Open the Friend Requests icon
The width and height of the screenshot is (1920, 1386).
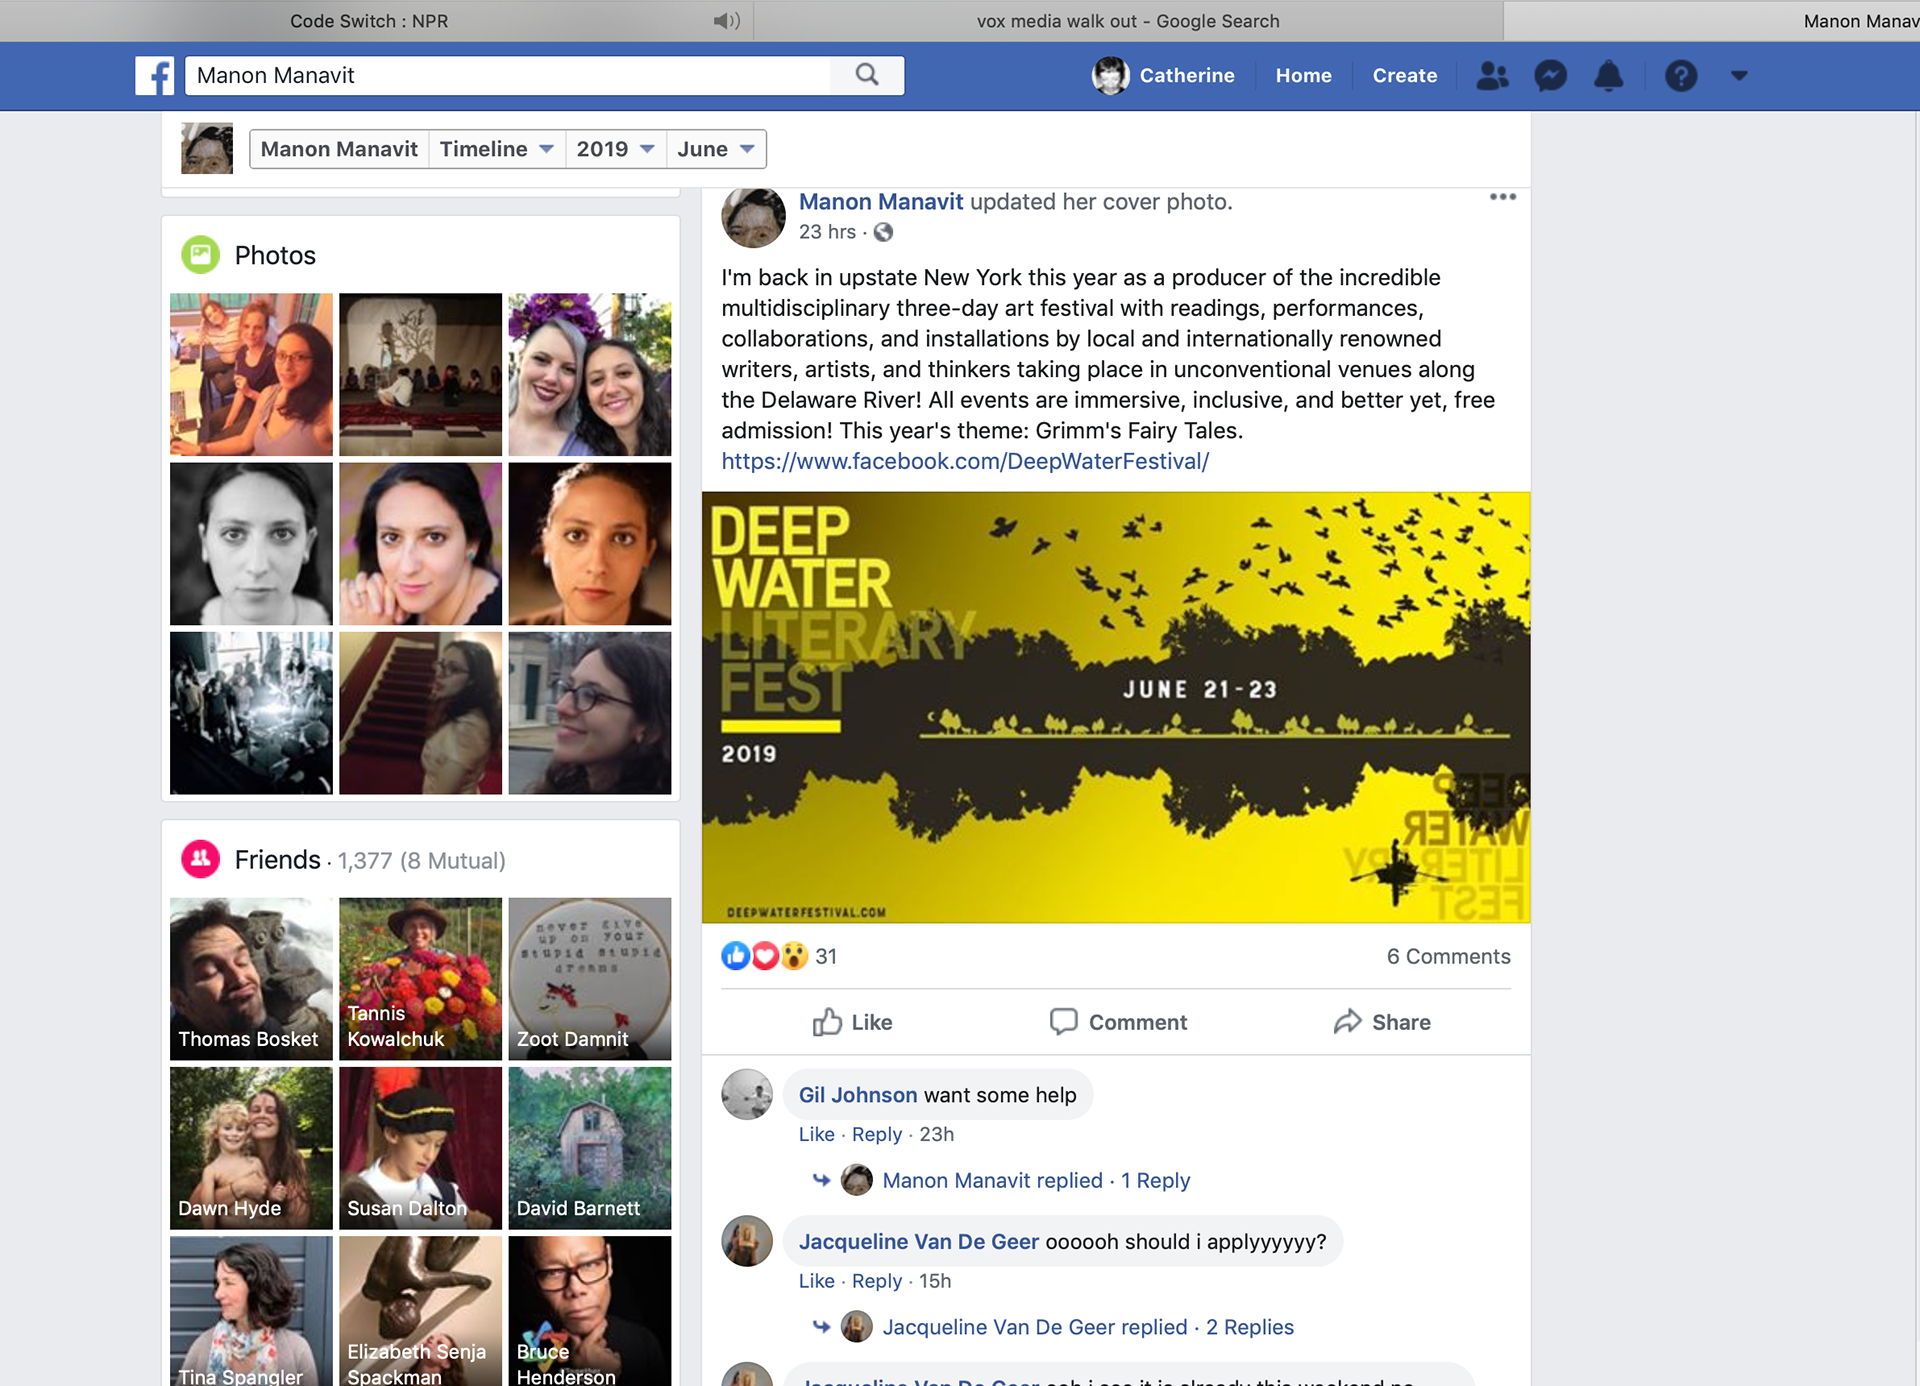(x=1492, y=76)
